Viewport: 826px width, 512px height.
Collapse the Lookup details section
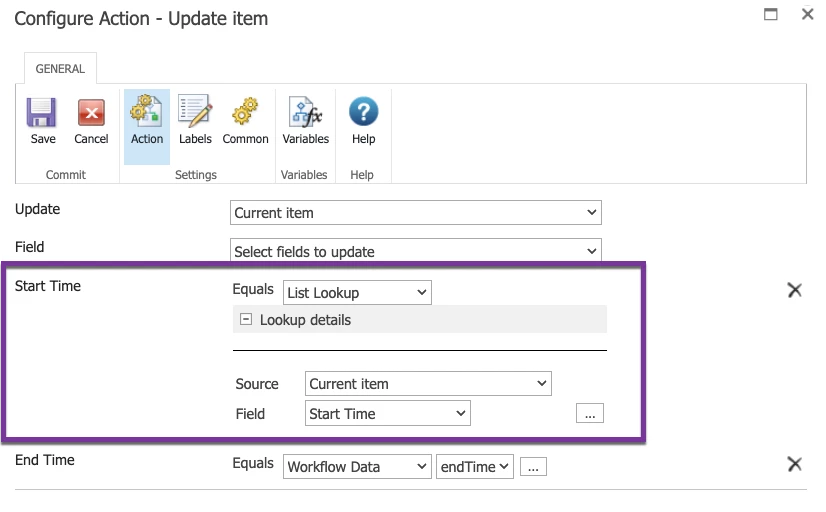(x=245, y=319)
